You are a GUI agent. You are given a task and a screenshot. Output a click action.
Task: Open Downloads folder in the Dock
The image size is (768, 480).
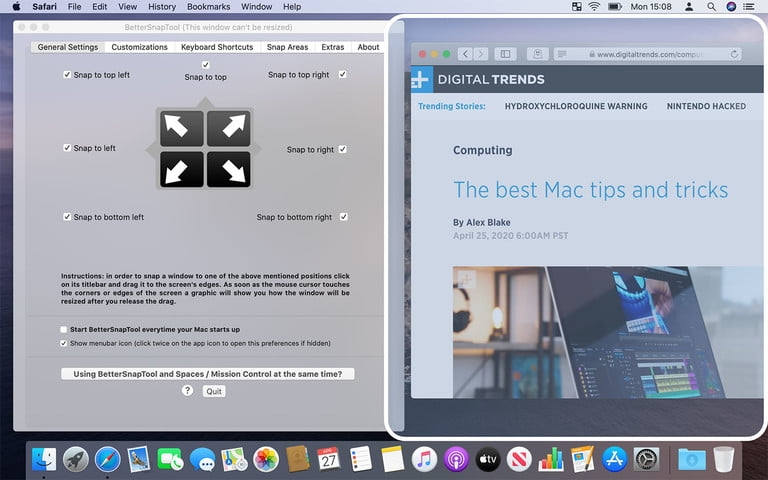pos(692,460)
